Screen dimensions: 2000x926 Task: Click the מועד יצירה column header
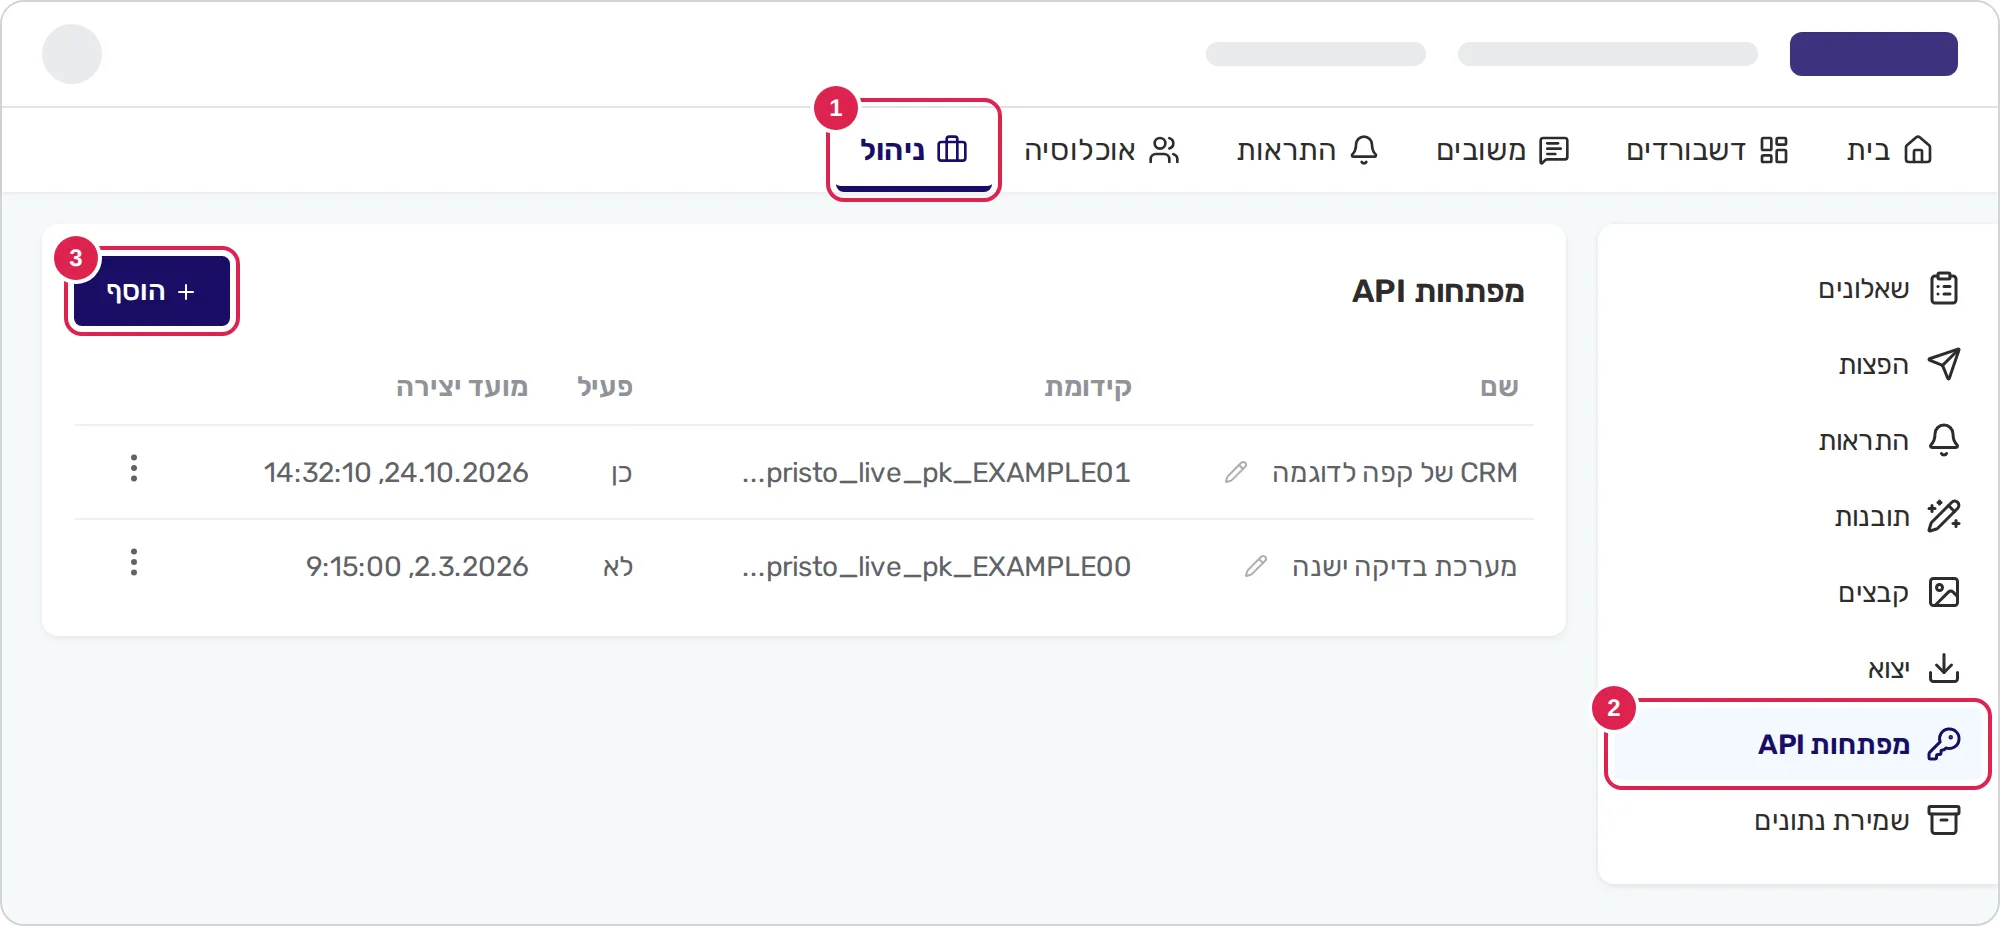[x=462, y=387]
